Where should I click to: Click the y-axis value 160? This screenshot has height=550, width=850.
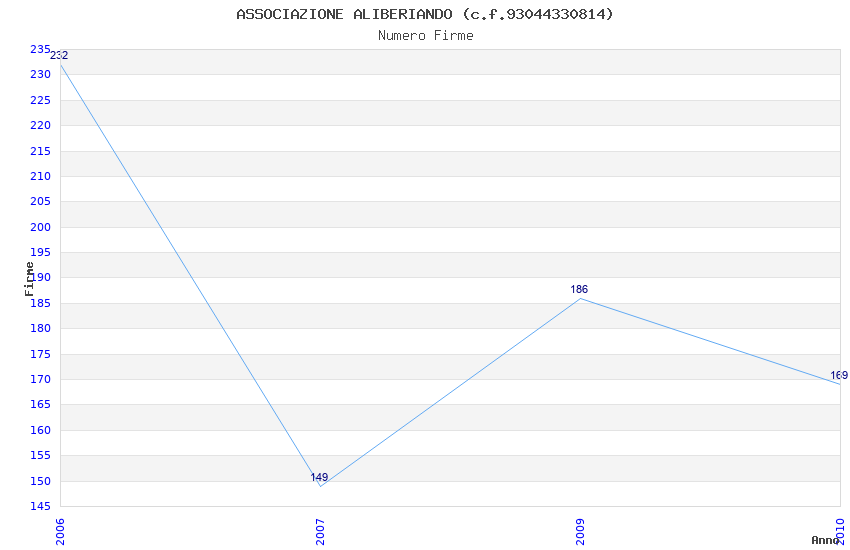(x=40, y=430)
